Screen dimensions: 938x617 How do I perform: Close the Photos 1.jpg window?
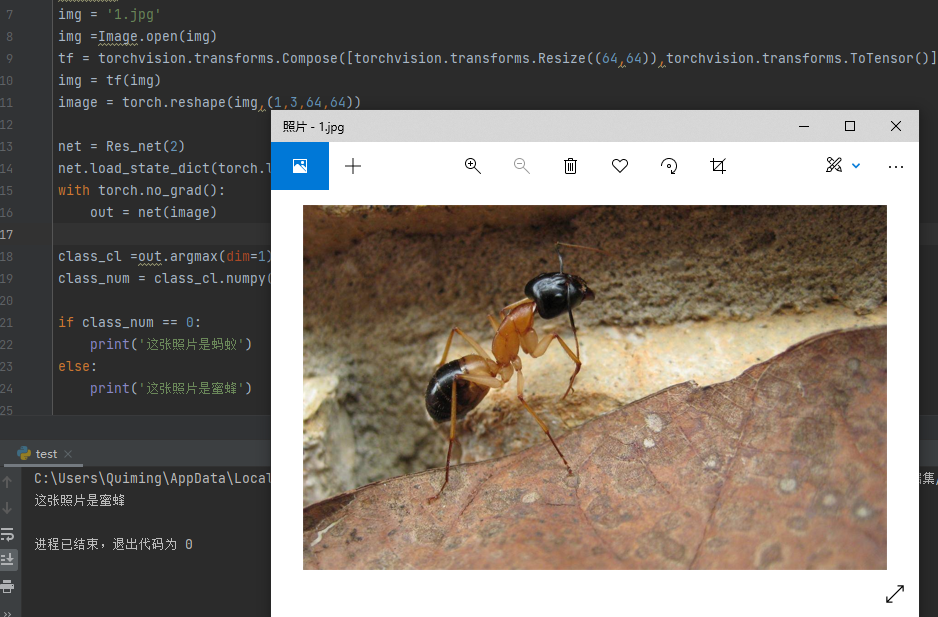pos(896,126)
